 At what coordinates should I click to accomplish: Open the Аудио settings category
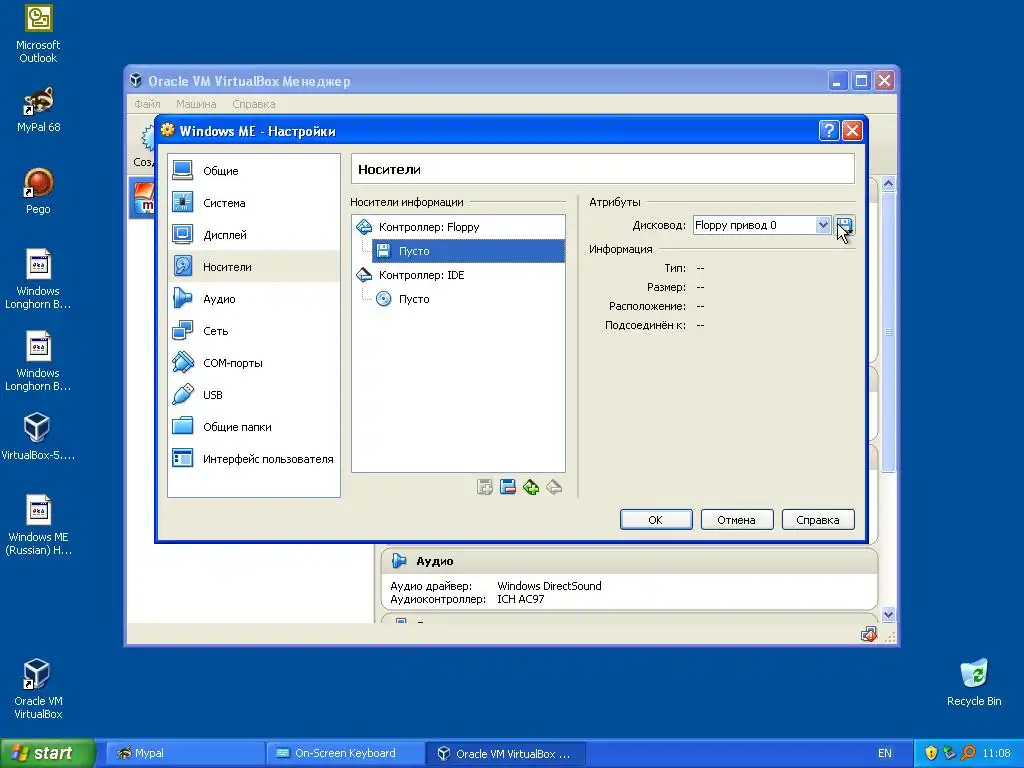coord(254,298)
